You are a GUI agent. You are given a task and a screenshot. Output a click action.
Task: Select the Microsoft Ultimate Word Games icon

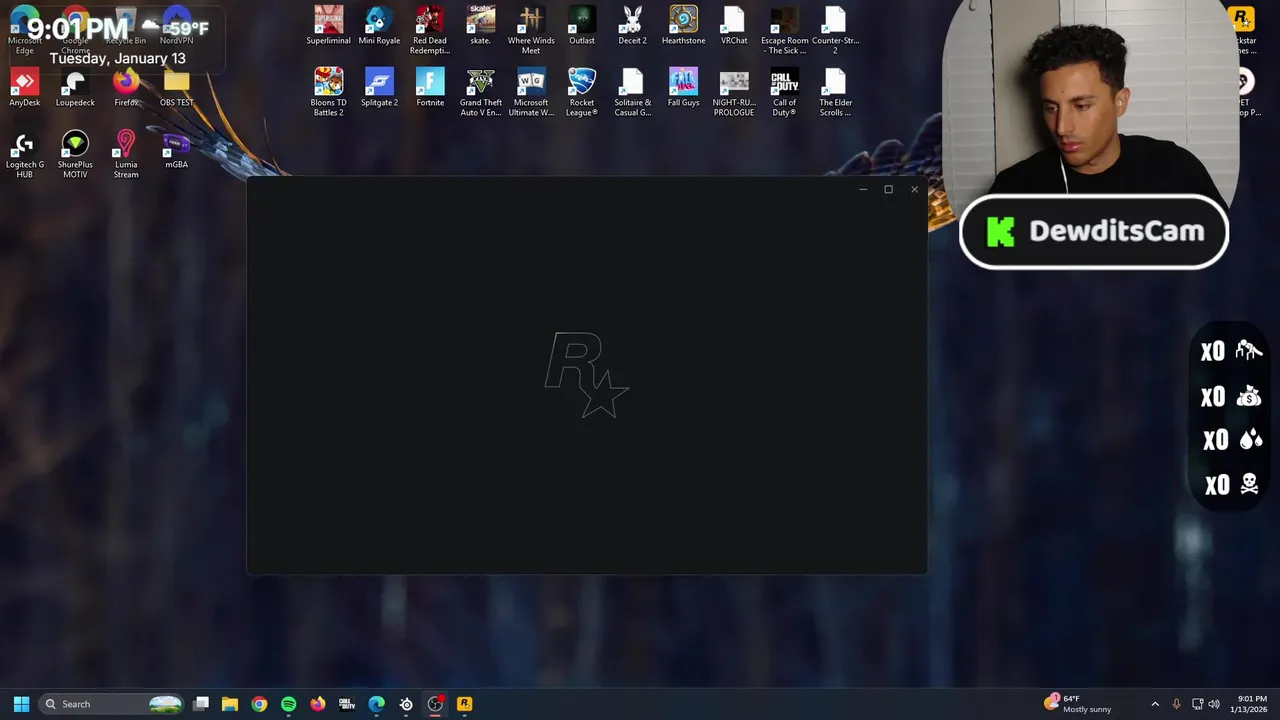tap(531, 92)
